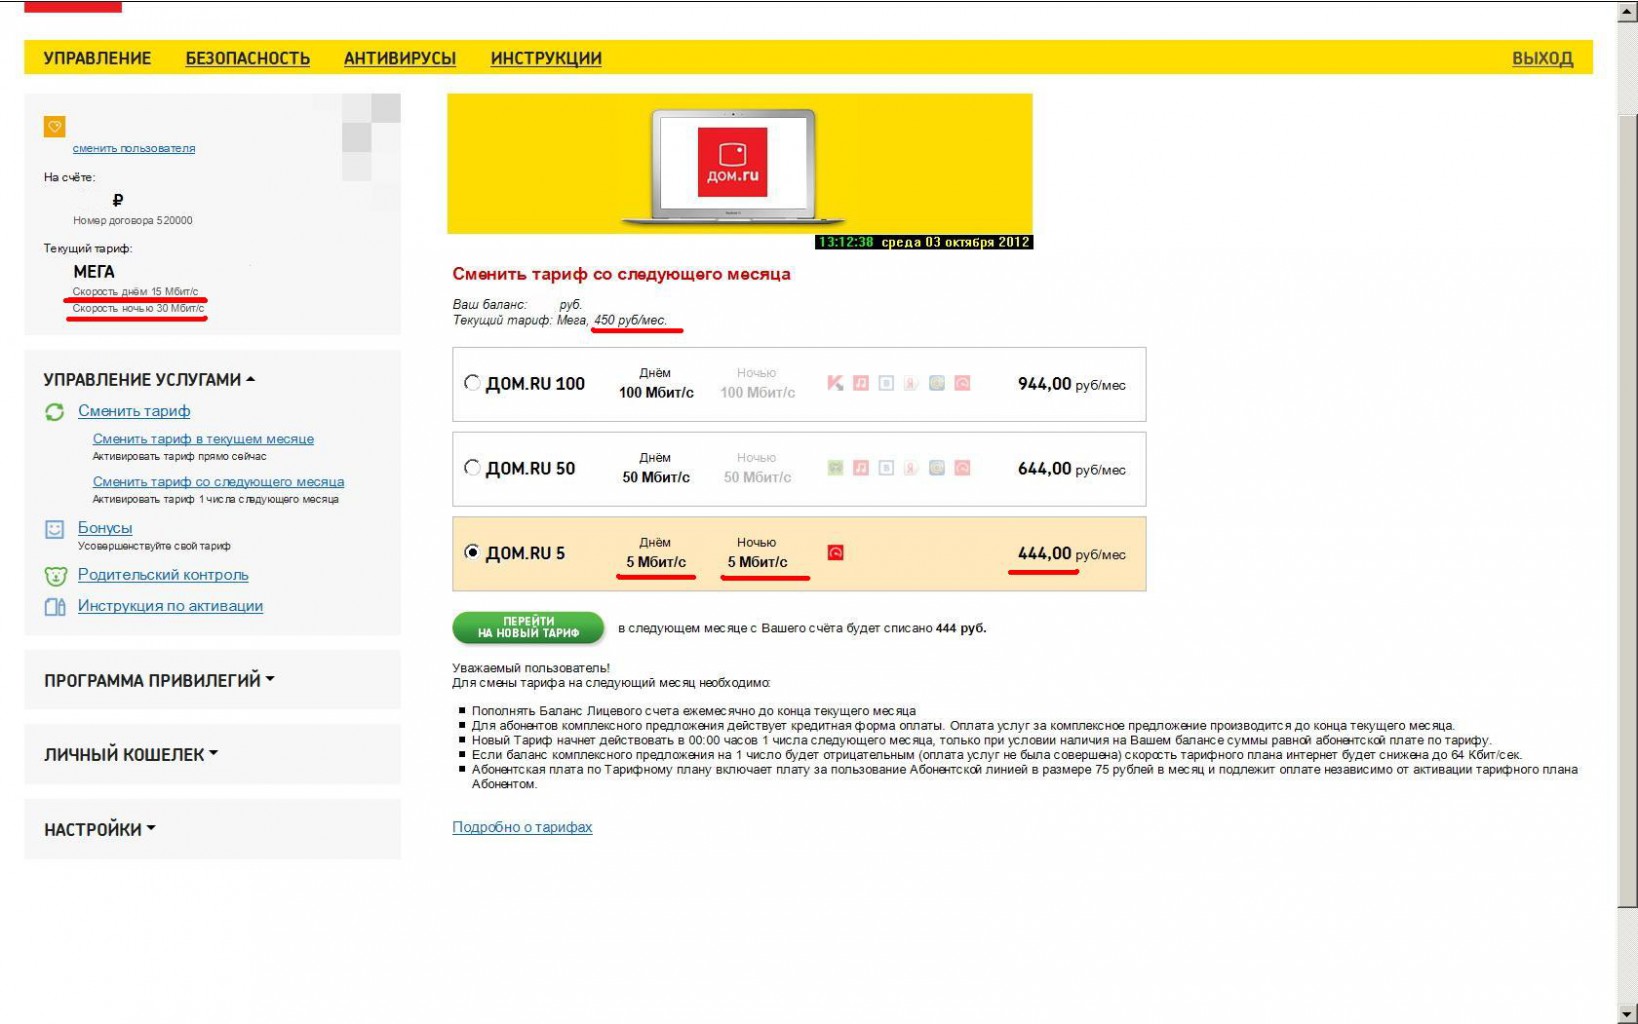
Task: Click the book icon beside Инструкция по активации
Action: coord(55,607)
